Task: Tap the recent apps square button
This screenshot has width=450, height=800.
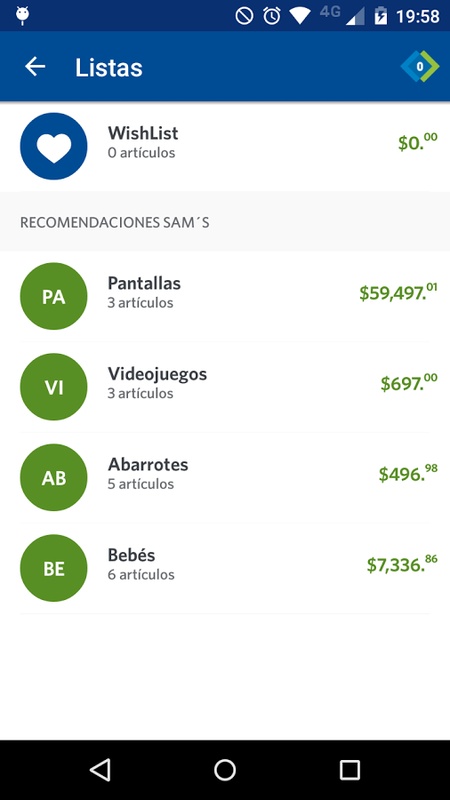Action: click(350, 769)
